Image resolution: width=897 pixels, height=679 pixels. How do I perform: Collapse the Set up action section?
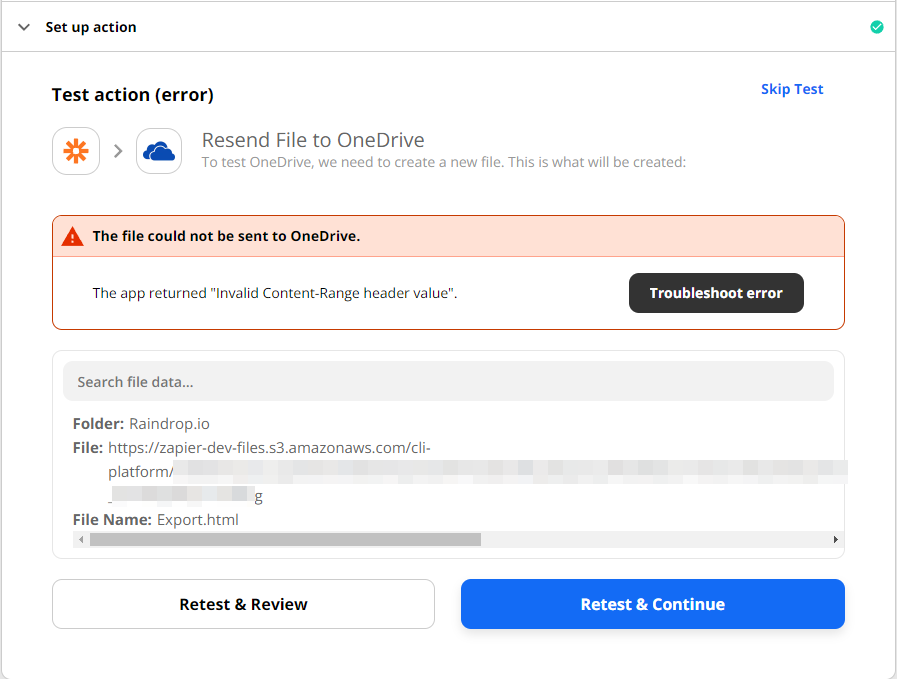pos(24,27)
